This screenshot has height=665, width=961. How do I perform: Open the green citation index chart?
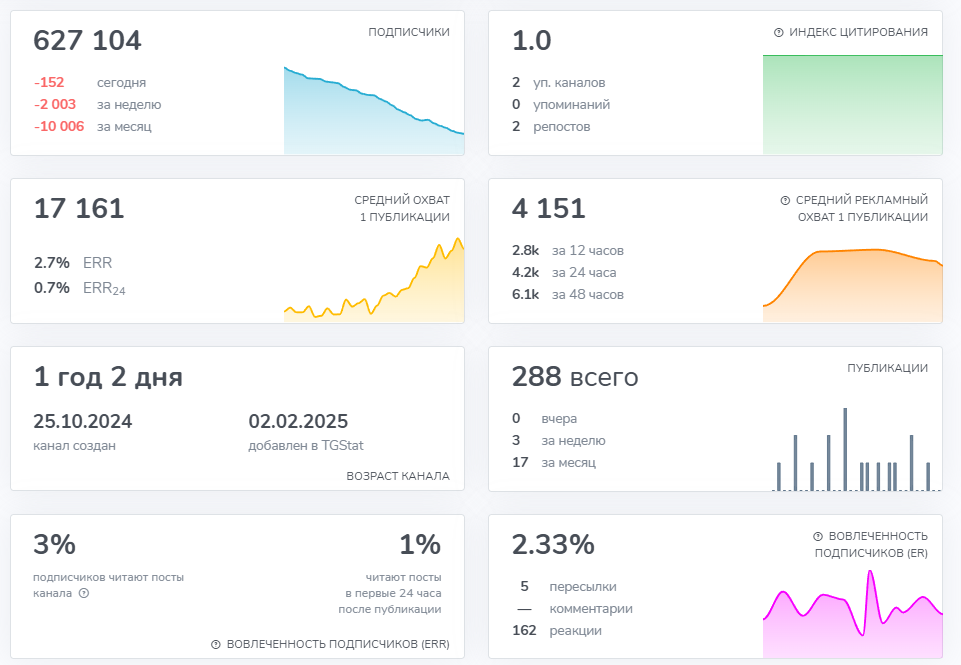click(x=853, y=104)
